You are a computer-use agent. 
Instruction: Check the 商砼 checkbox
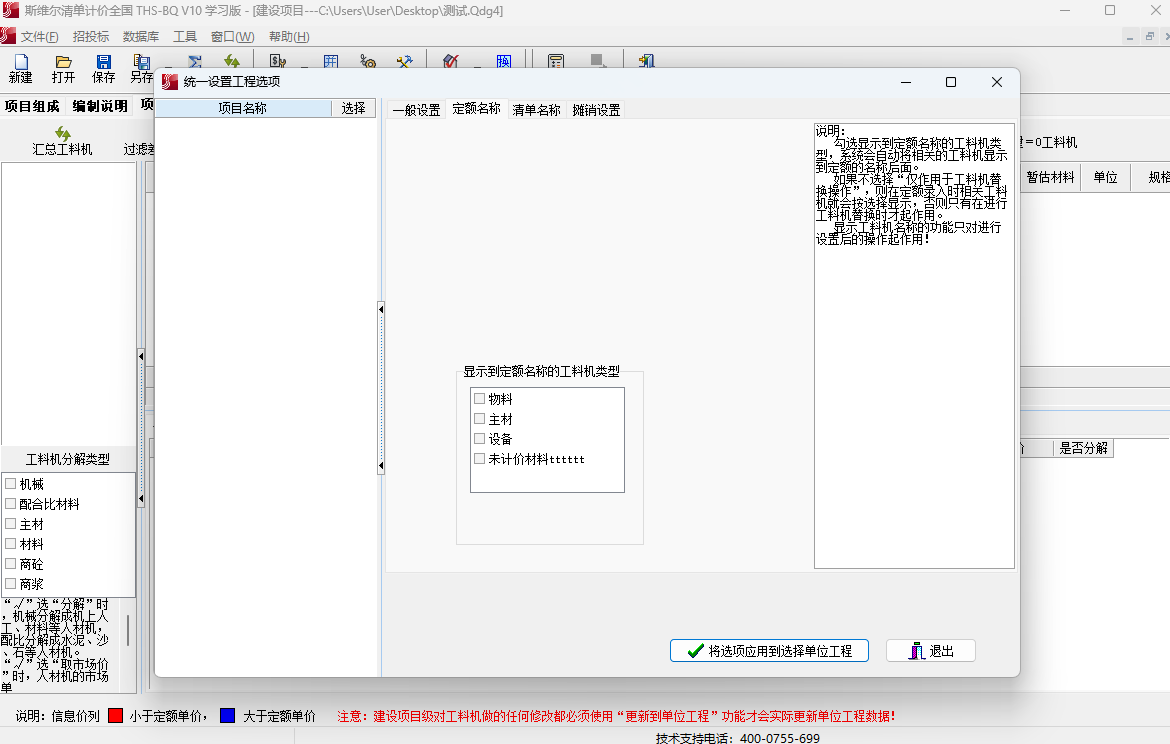pos(11,563)
